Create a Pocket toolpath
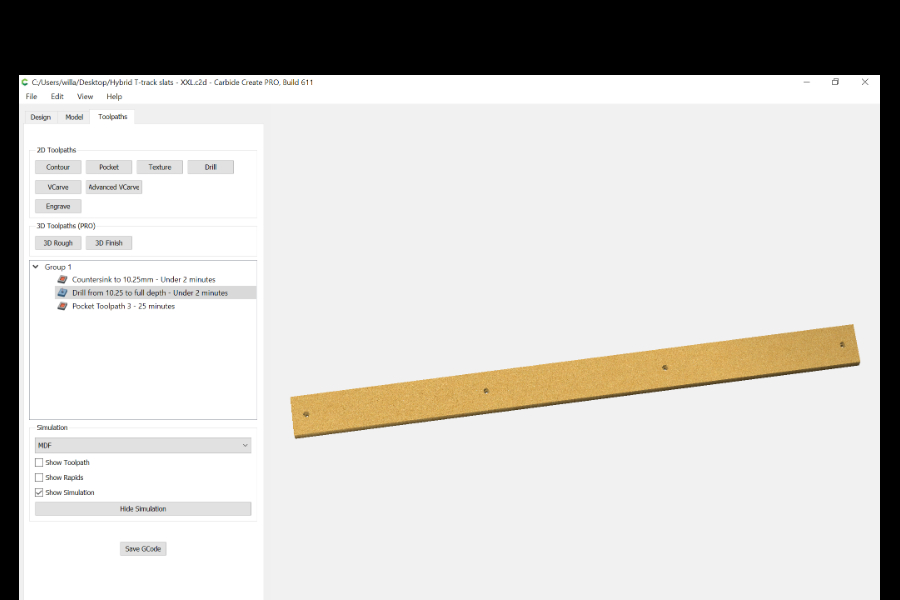The image size is (900, 600). (109, 167)
